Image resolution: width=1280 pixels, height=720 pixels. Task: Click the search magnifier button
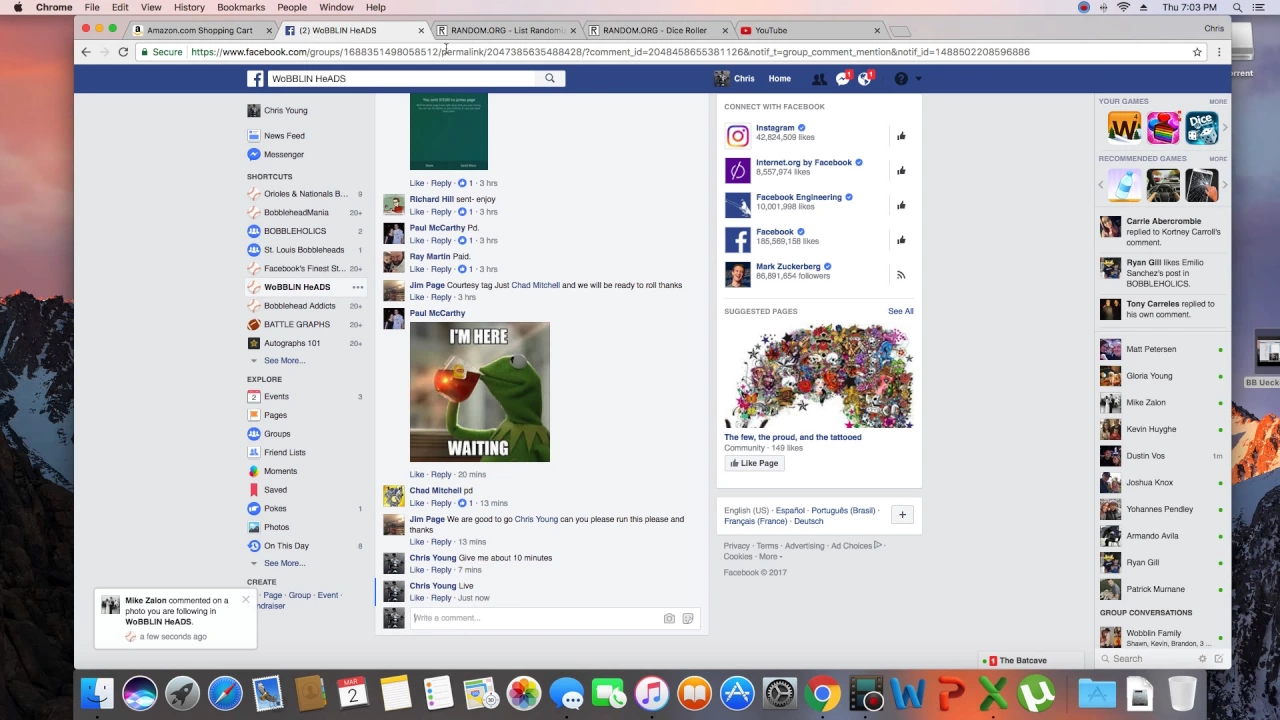550,78
